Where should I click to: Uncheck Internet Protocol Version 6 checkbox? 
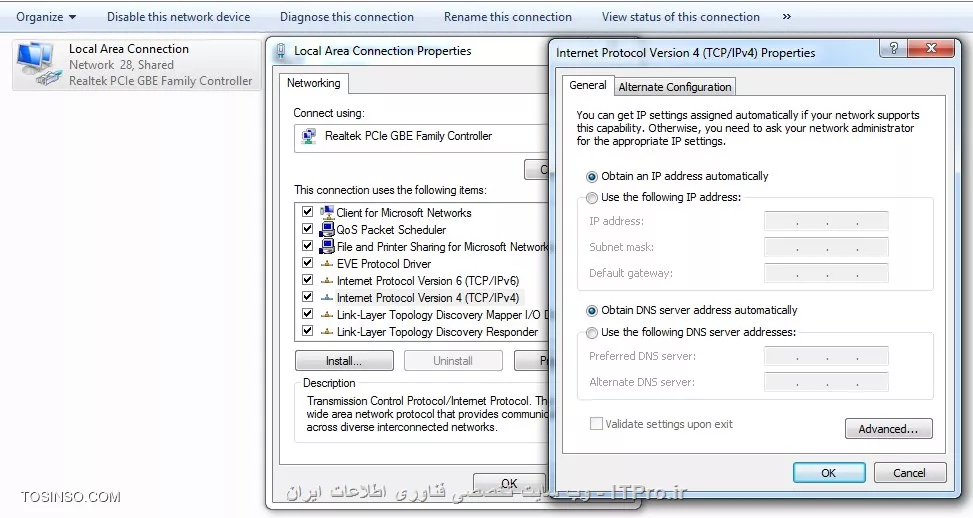[307, 280]
